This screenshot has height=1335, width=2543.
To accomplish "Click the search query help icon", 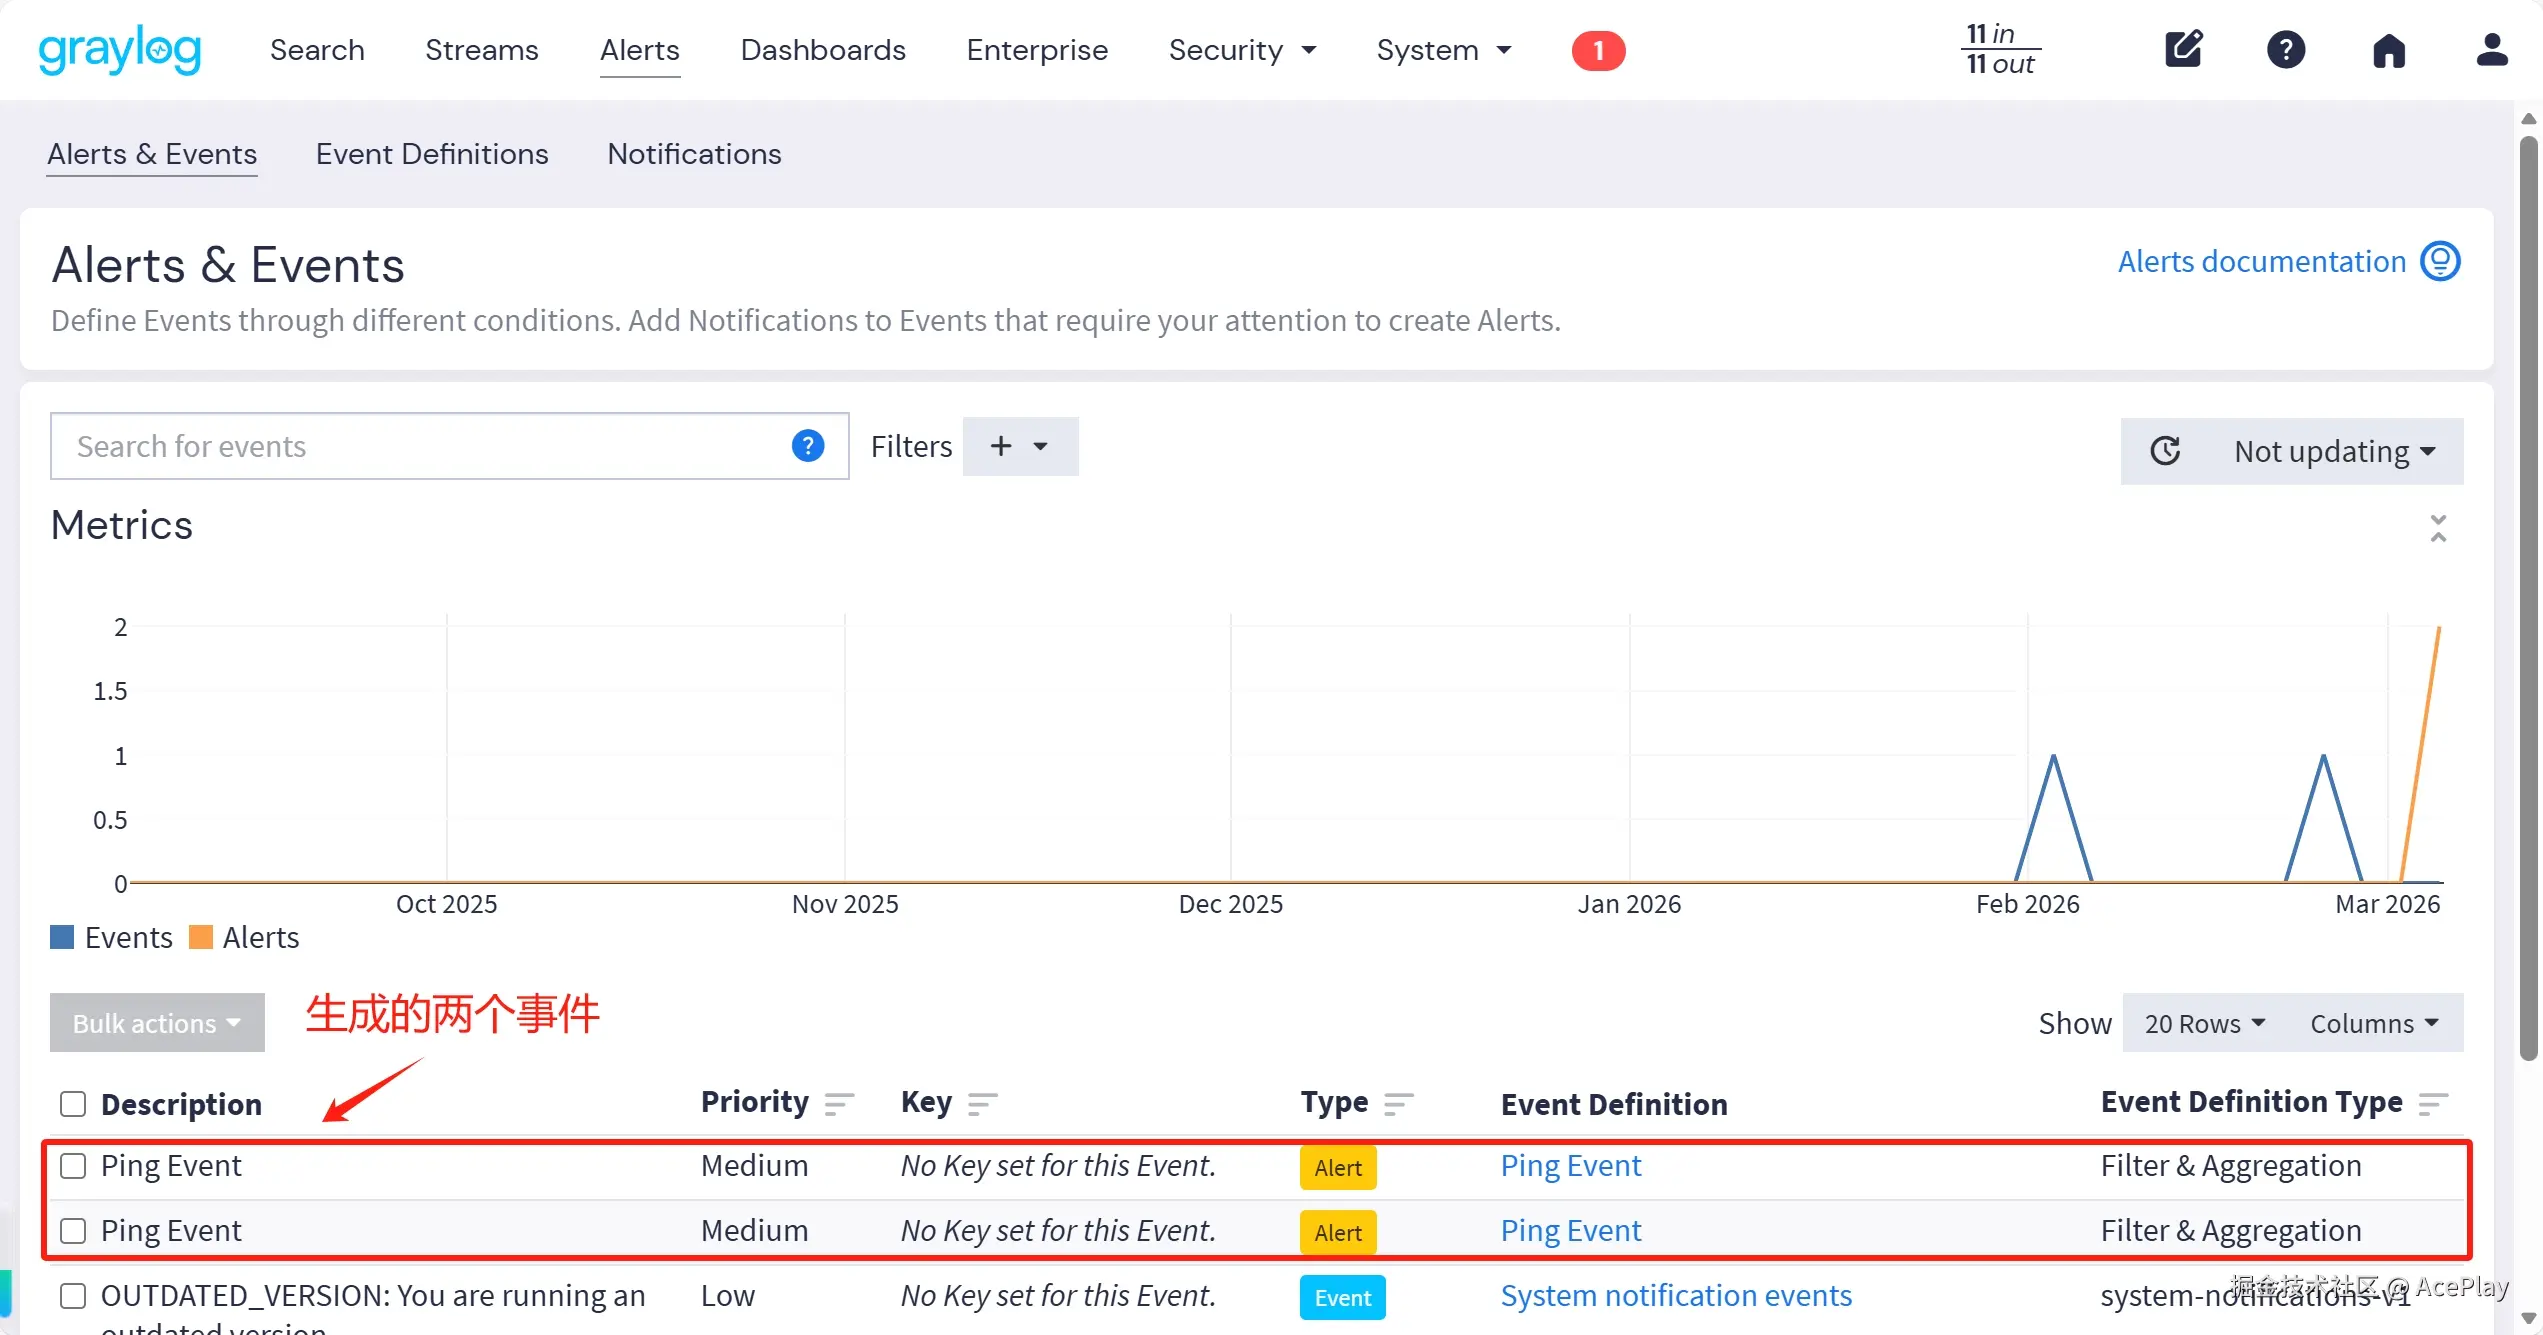I will [x=807, y=446].
